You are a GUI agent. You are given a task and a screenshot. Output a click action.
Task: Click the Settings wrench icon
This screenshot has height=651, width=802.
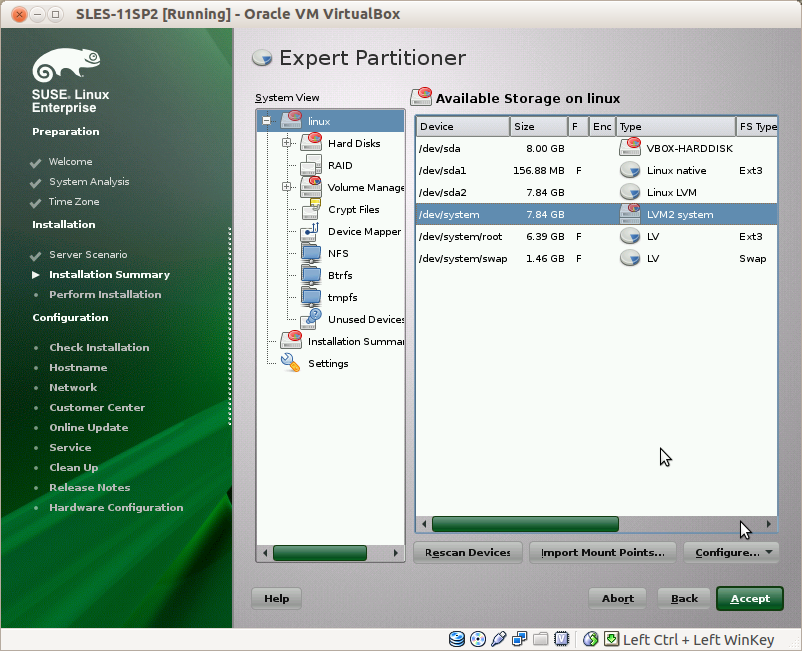pos(290,363)
